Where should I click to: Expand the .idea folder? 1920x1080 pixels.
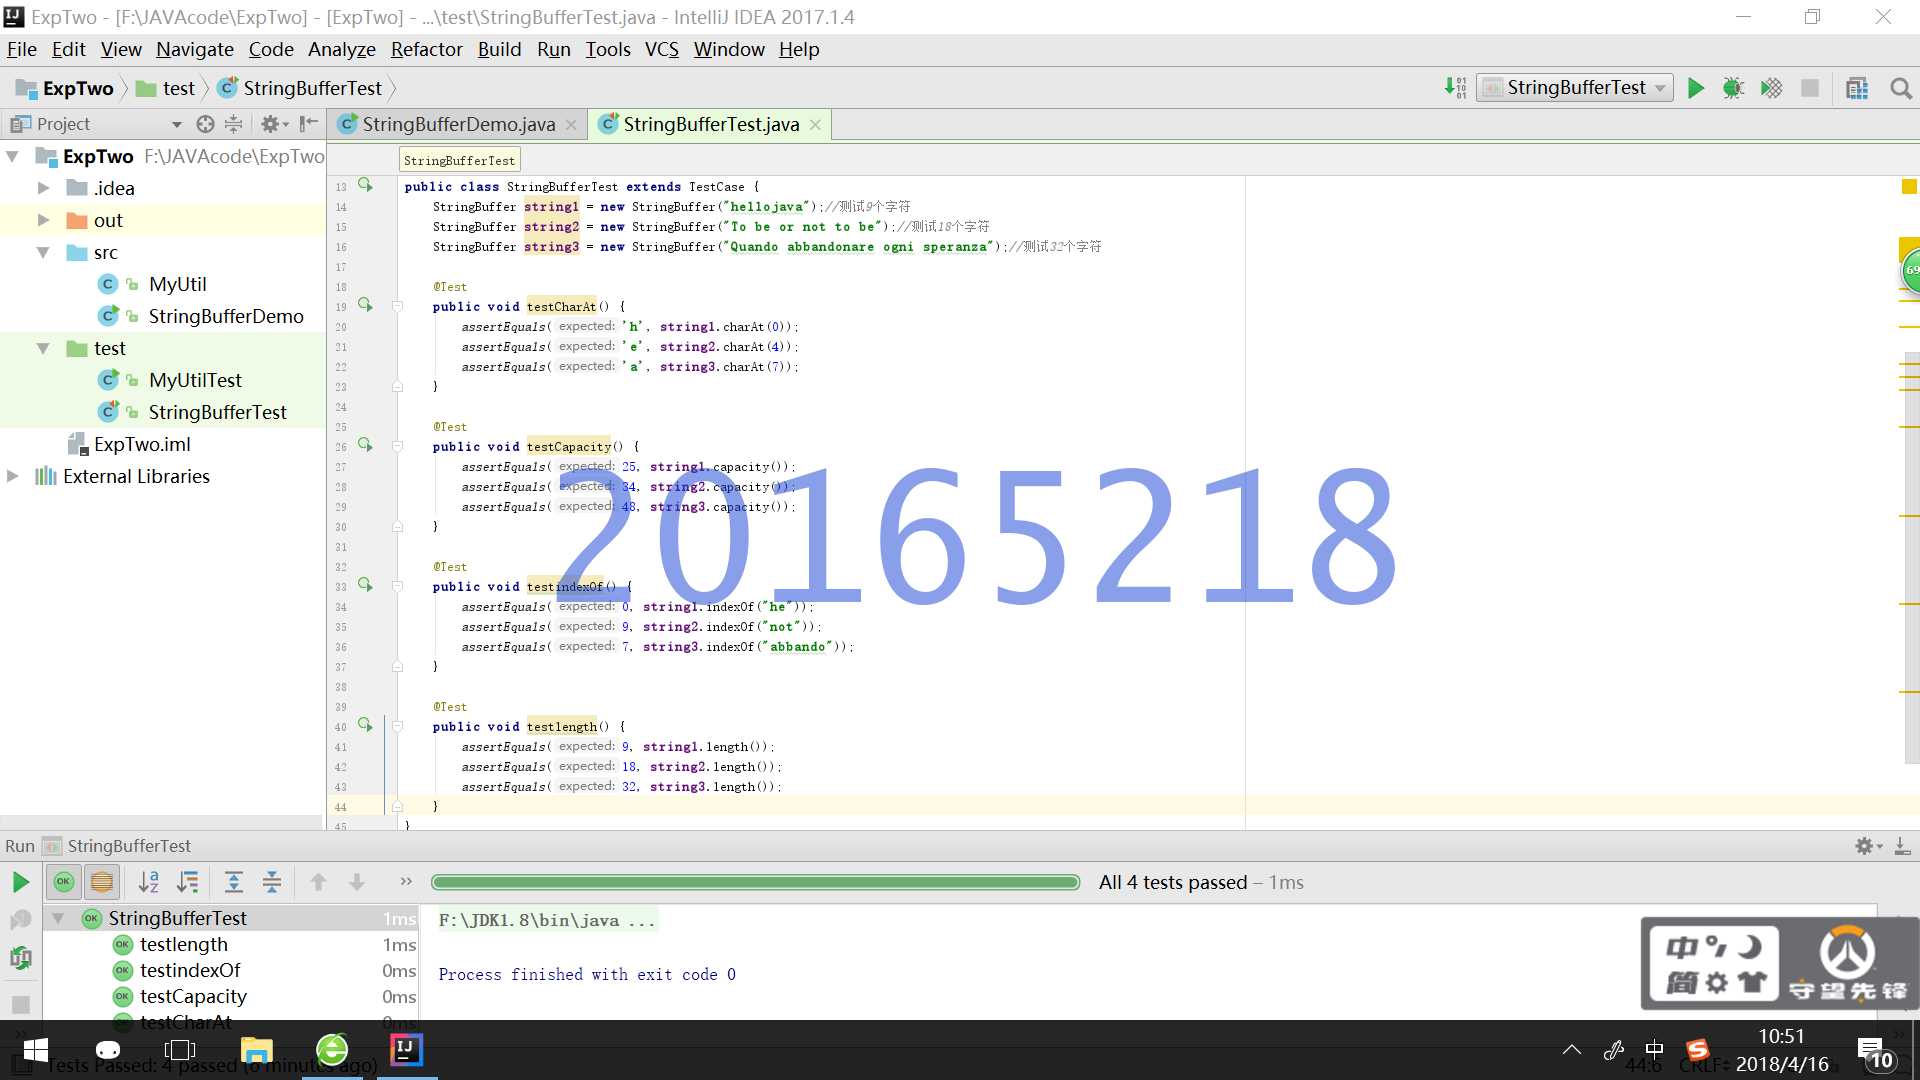point(43,188)
